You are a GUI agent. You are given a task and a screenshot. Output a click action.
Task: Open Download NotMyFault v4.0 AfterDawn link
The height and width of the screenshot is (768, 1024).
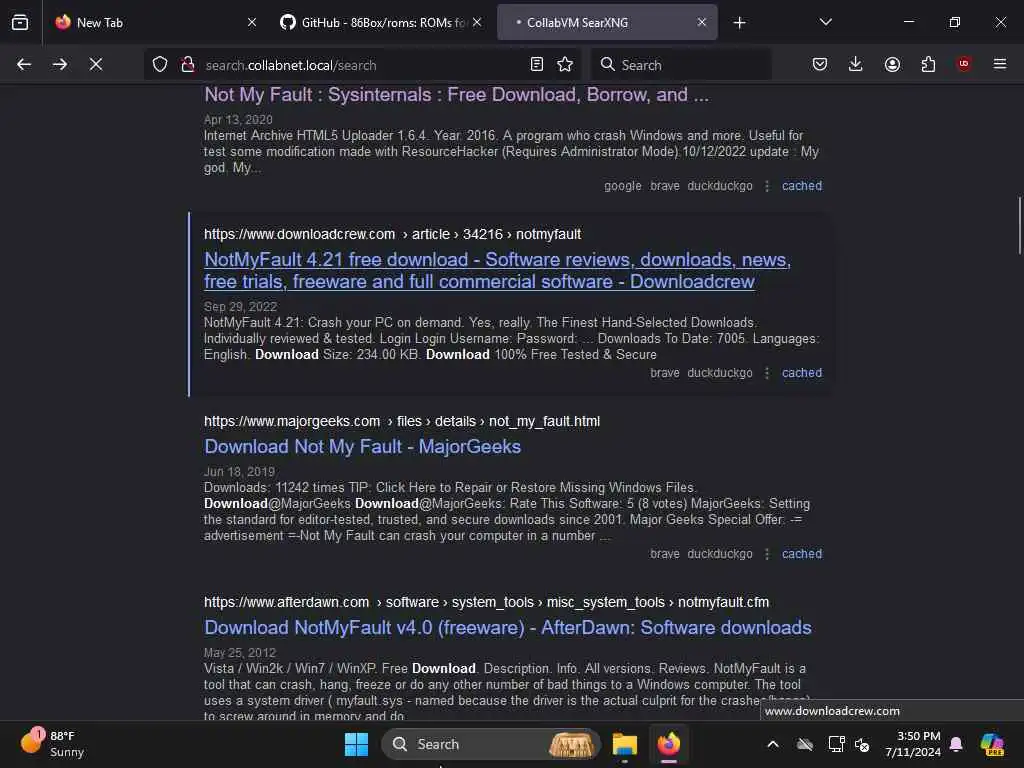coord(507,628)
